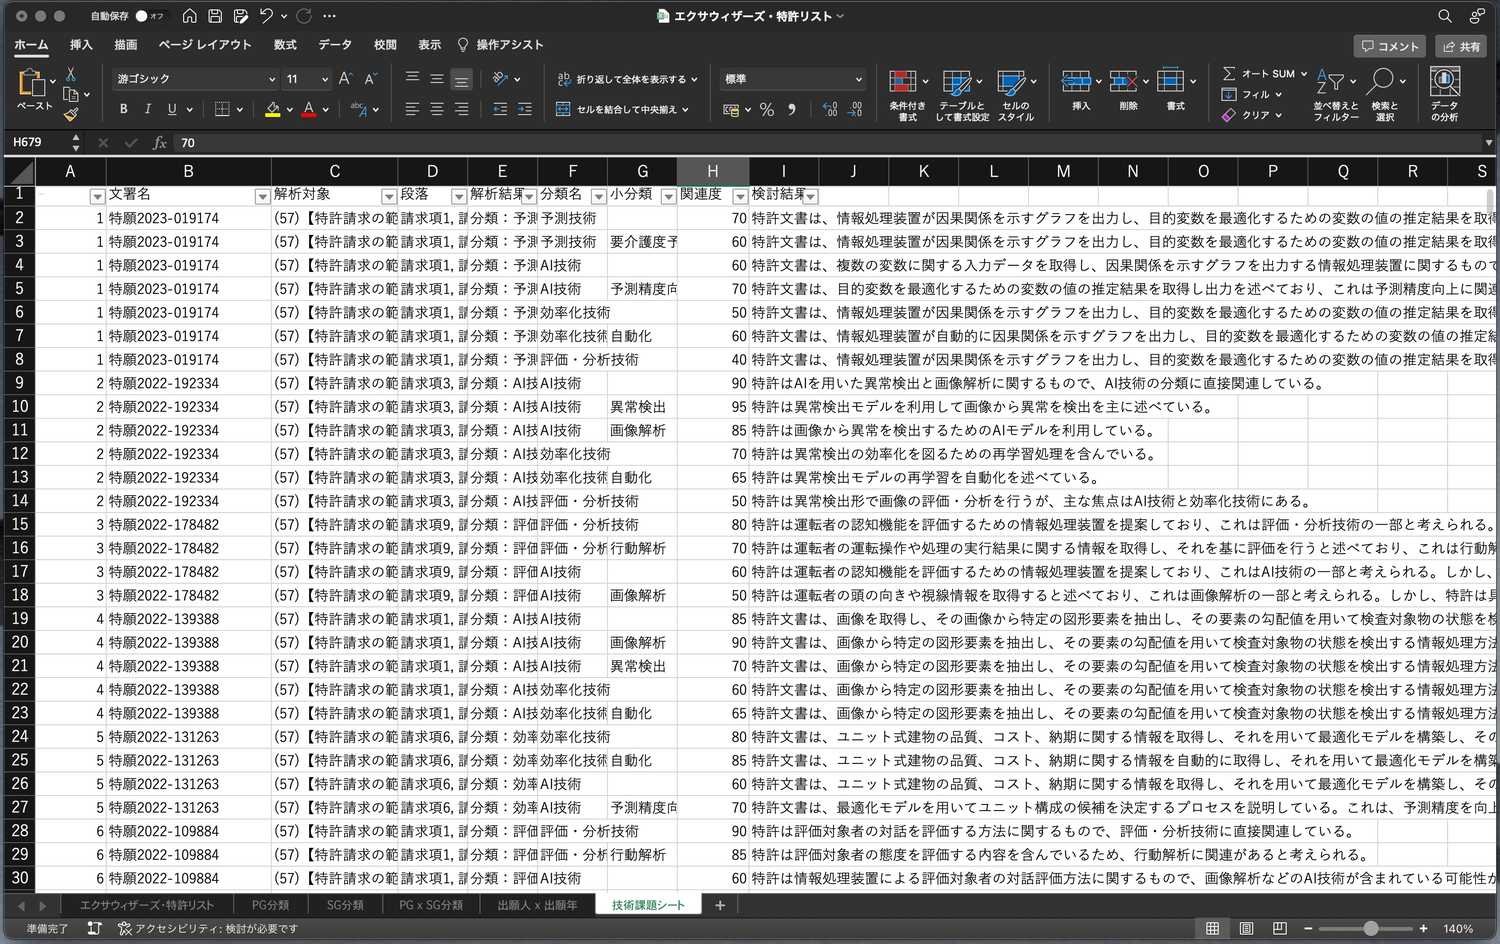Toggle the AutoSave switch
Image resolution: width=1500 pixels, height=944 pixels.
[x=149, y=16]
